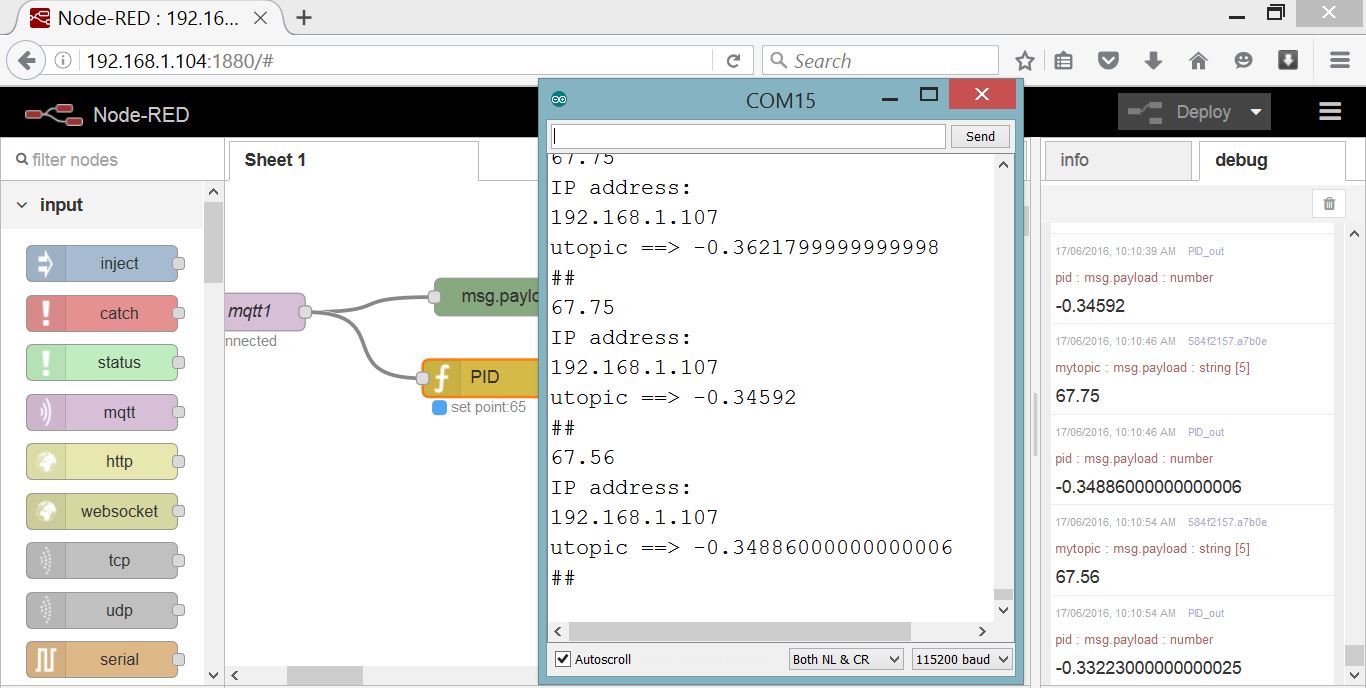Close the COM15 serial monitor window
Viewport: 1366px width, 688px height.
coord(982,95)
